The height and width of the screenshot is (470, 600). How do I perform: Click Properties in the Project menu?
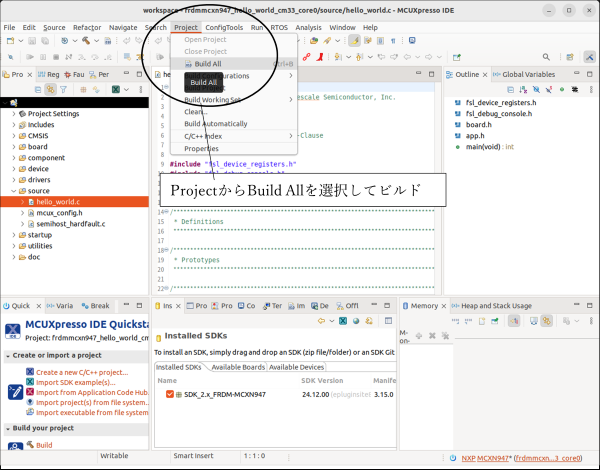[x=201, y=148]
